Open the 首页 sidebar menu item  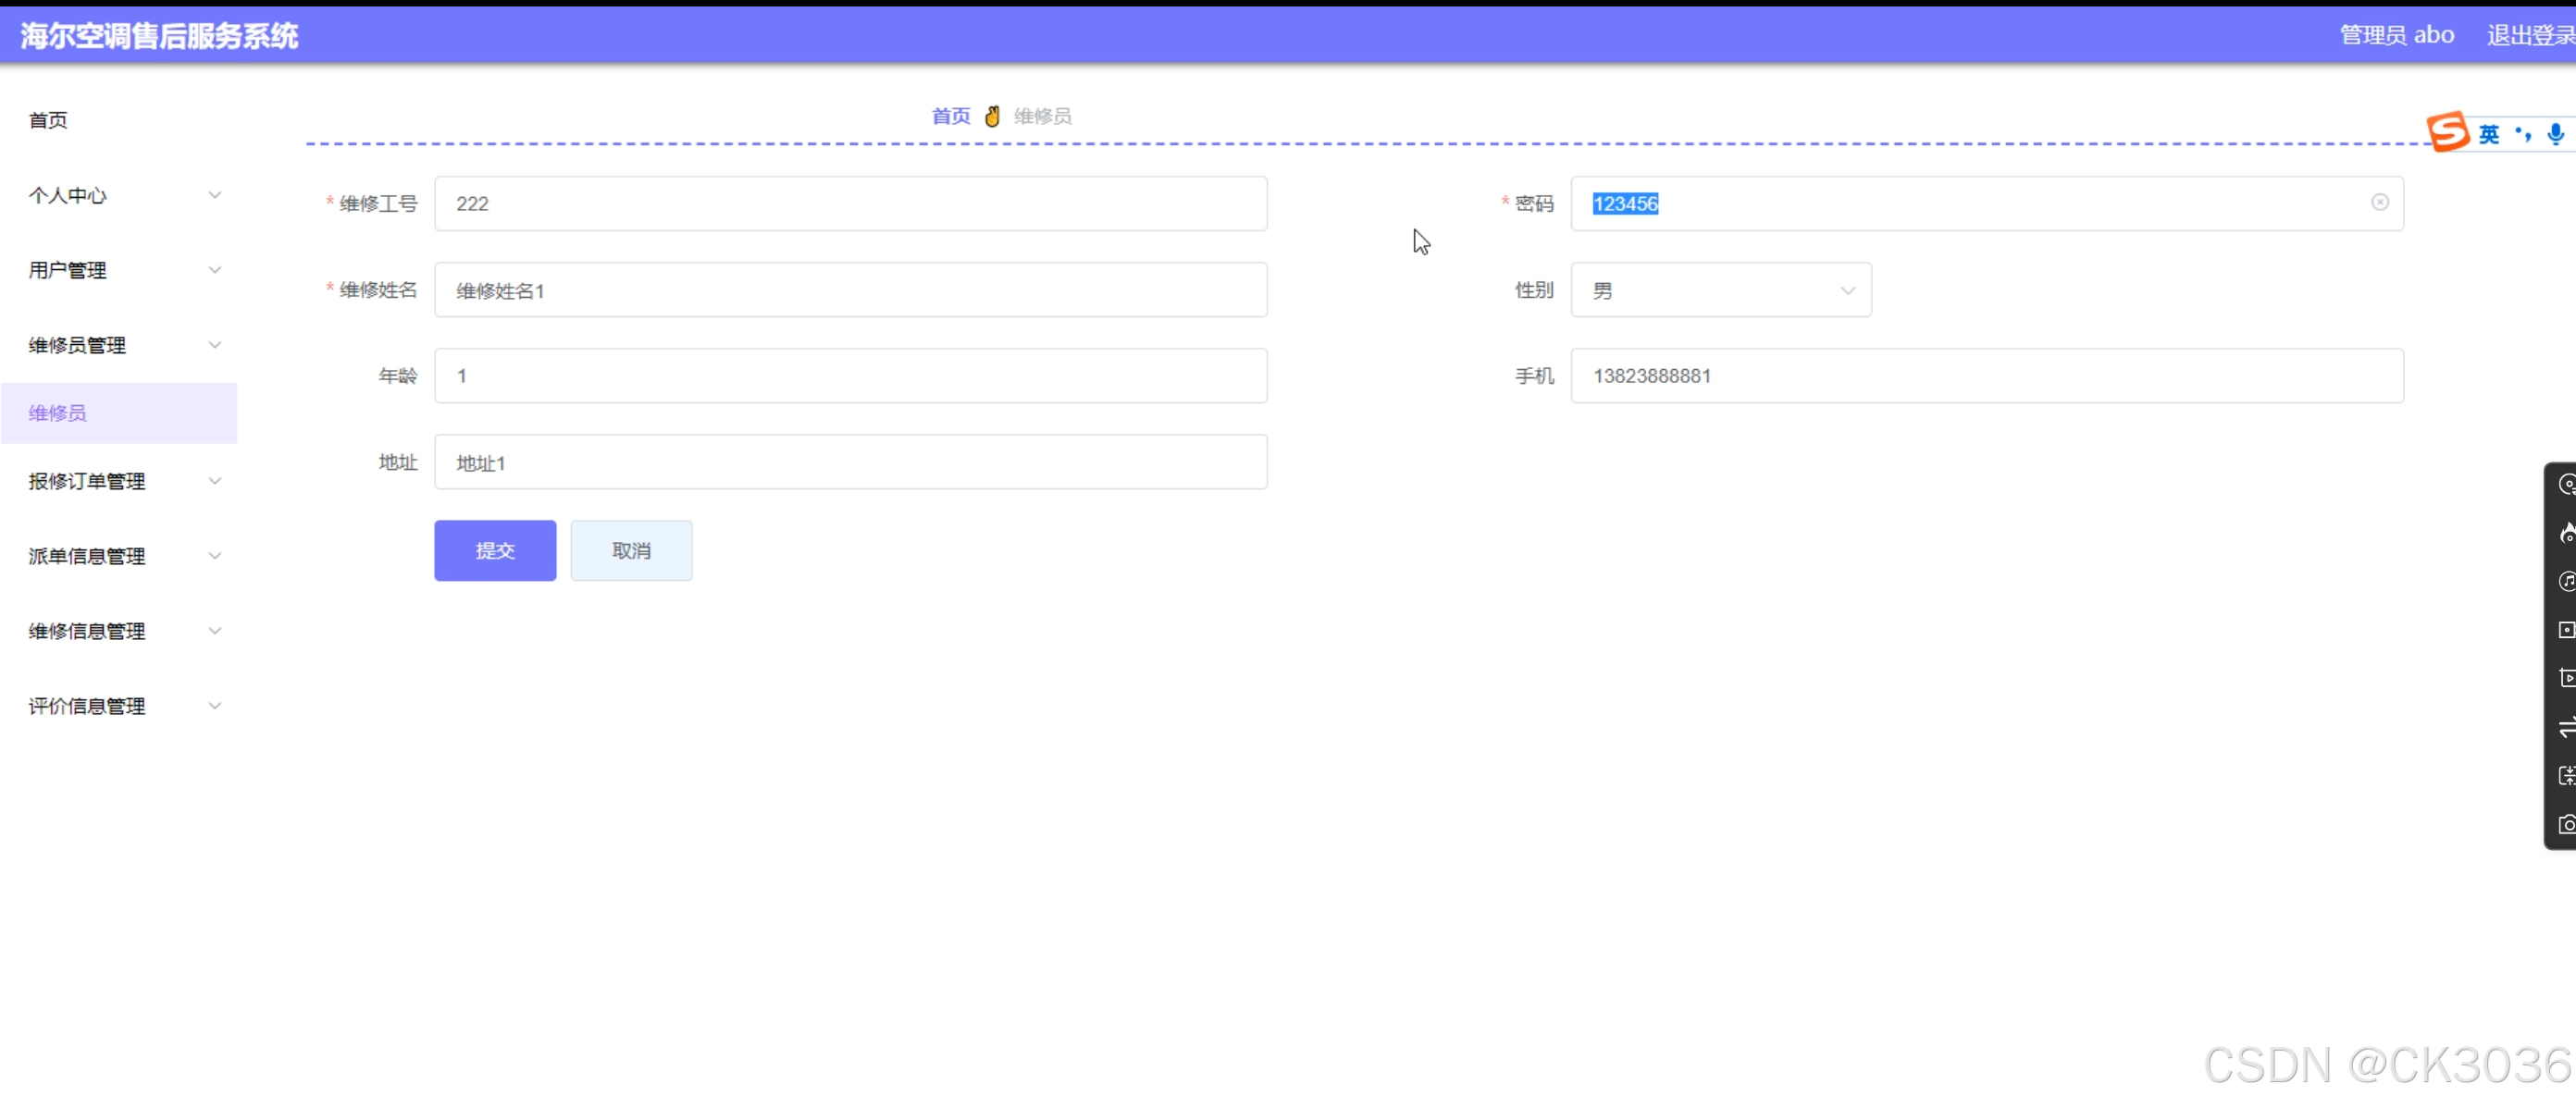click(x=48, y=120)
